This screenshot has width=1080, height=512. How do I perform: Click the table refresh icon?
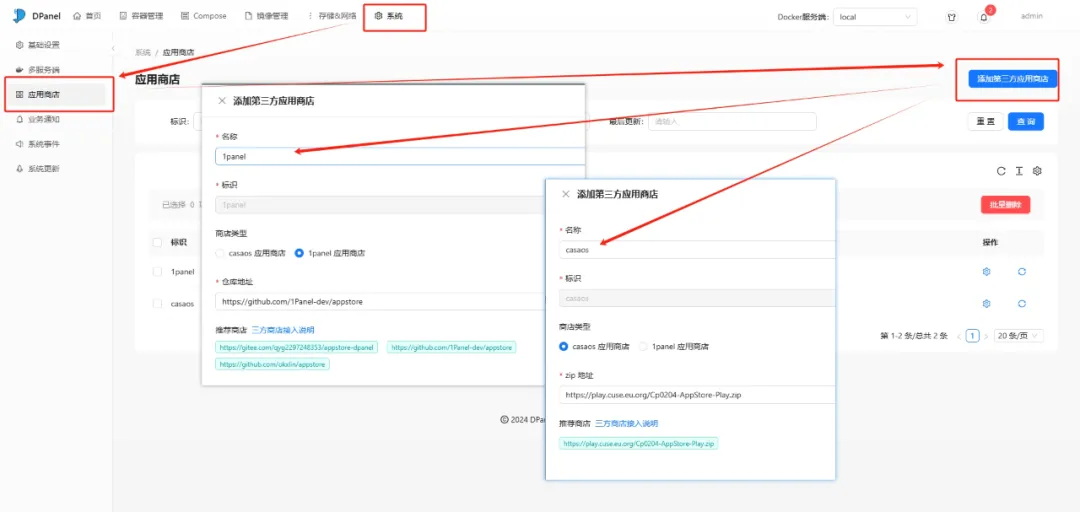point(1000,171)
